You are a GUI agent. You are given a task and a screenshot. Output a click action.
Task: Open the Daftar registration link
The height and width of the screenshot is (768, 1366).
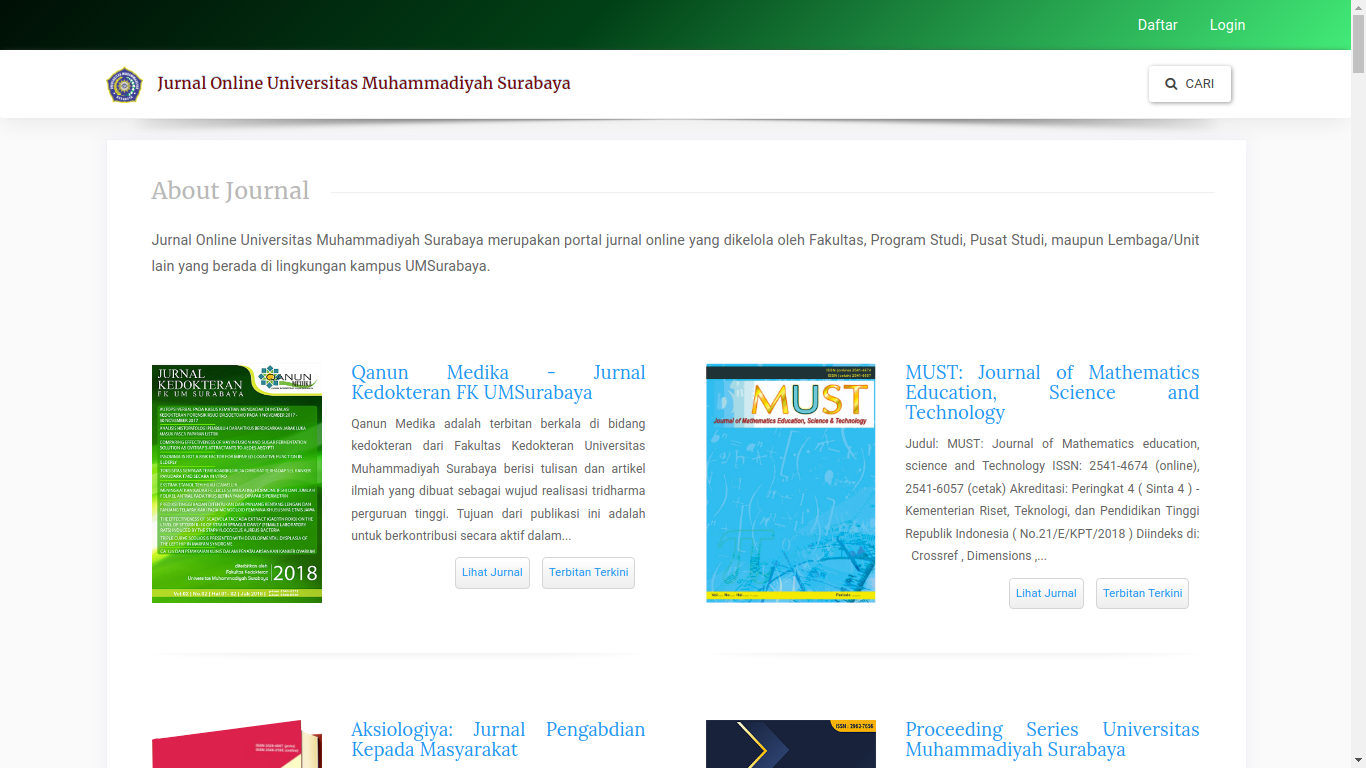pyautogui.click(x=1157, y=25)
